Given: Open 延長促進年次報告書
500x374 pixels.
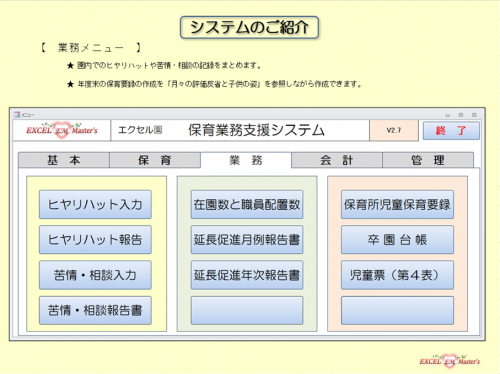Looking at the screenshot, I should [247, 275].
